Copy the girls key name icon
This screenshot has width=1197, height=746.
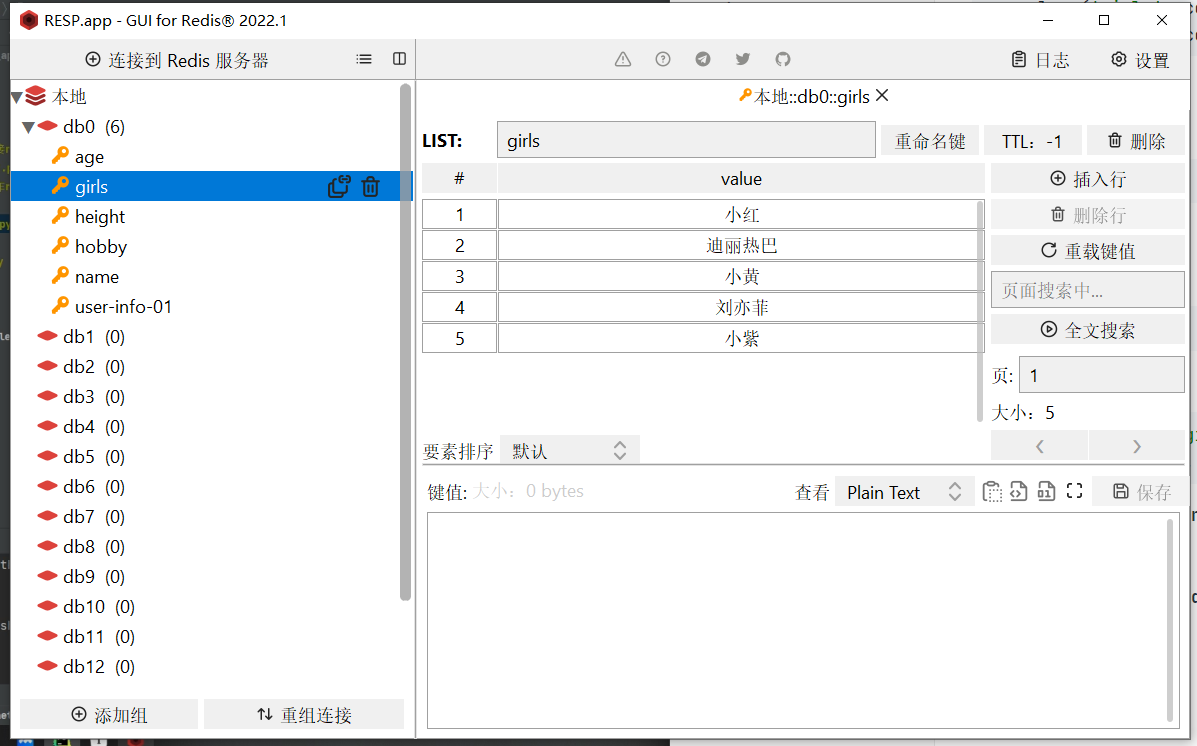pyautogui.click(x=339, y=187)
